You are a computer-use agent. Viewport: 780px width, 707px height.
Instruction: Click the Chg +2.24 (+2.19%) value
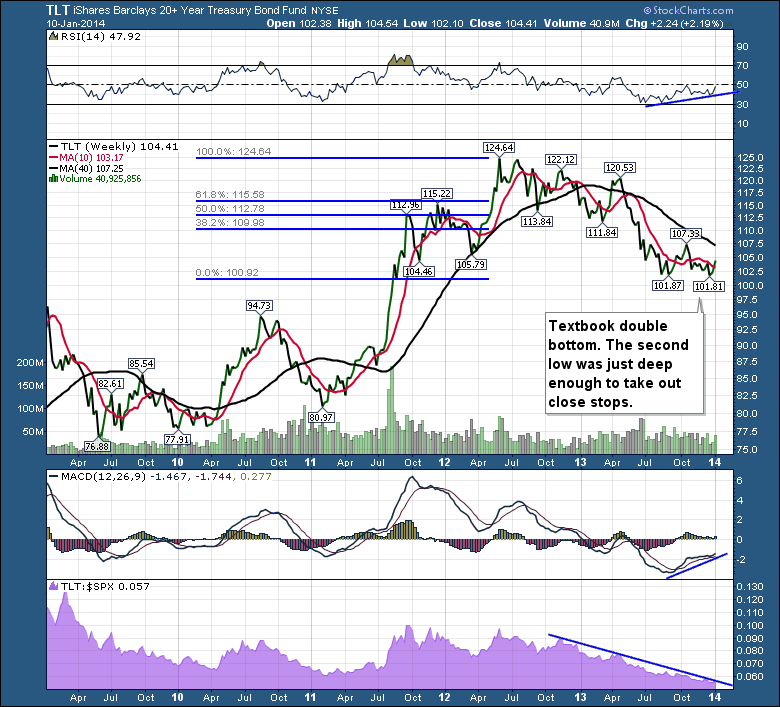674,23
